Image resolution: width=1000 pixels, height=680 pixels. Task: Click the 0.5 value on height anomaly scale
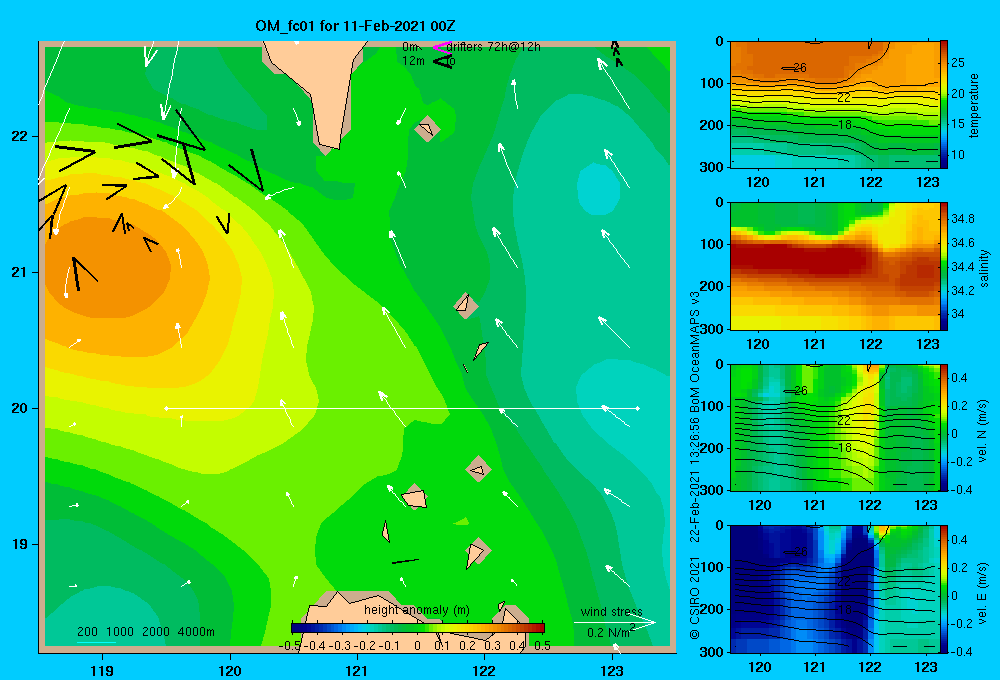542,646
